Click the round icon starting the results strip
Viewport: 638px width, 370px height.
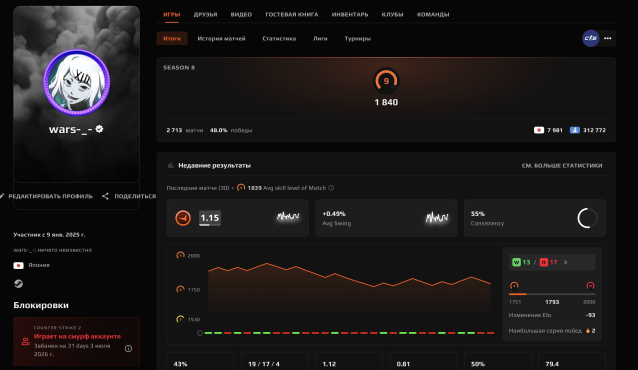point(200,333)
